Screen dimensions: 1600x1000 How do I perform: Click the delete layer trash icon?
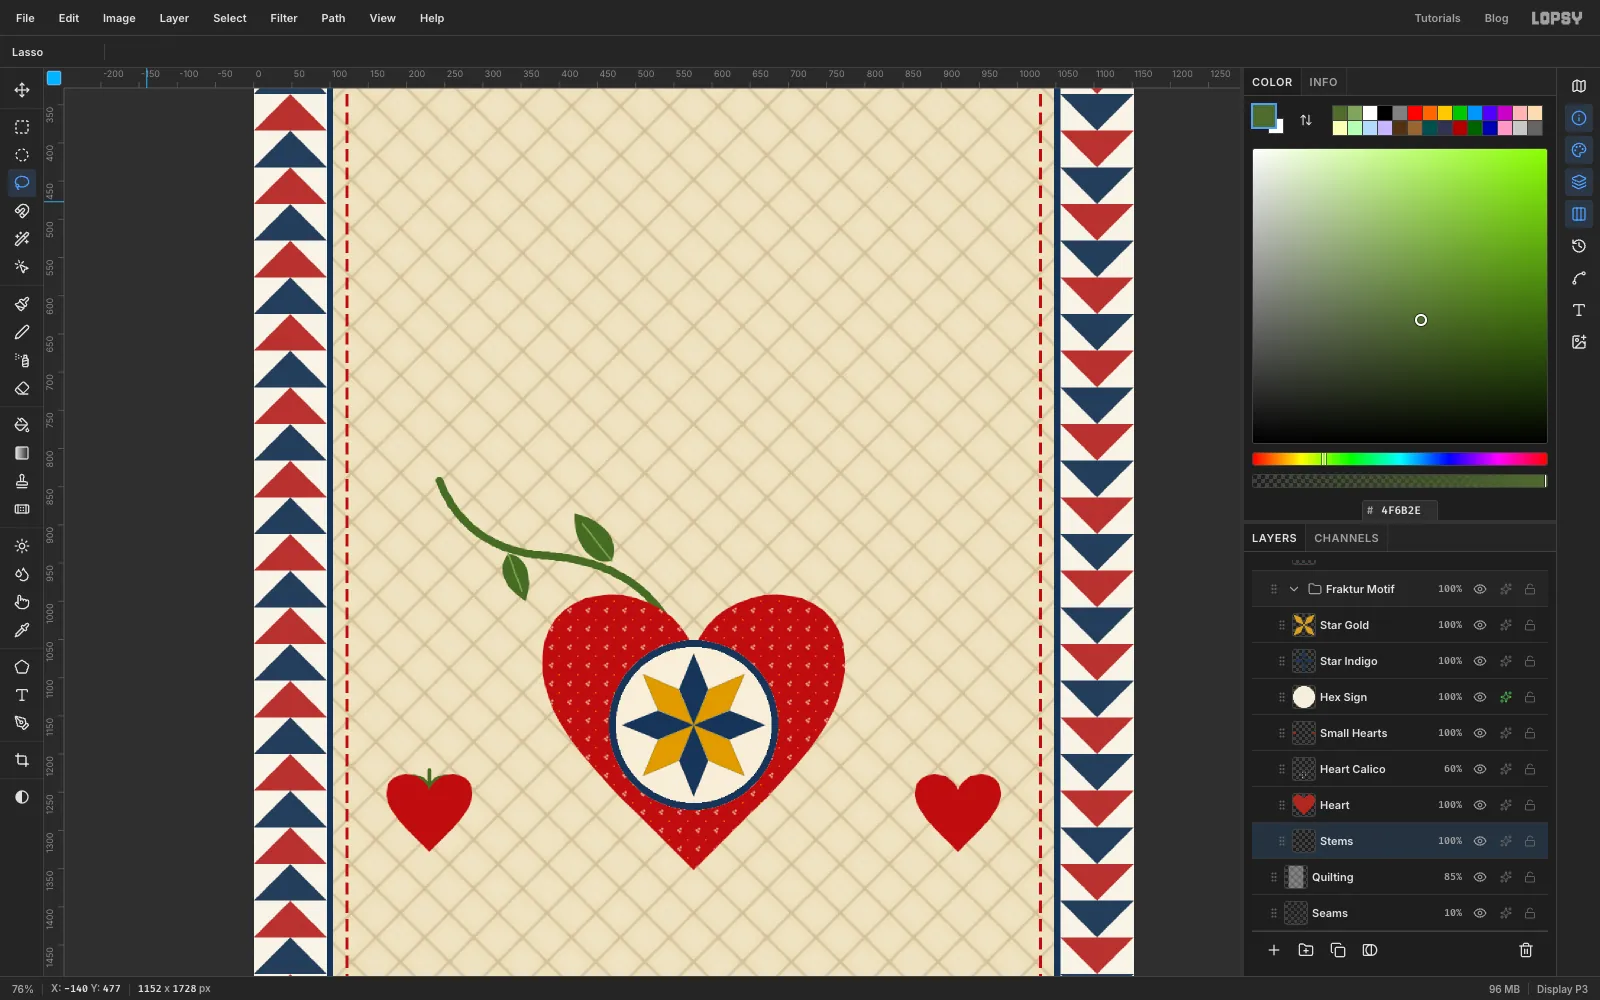(x=1526, y=950)
